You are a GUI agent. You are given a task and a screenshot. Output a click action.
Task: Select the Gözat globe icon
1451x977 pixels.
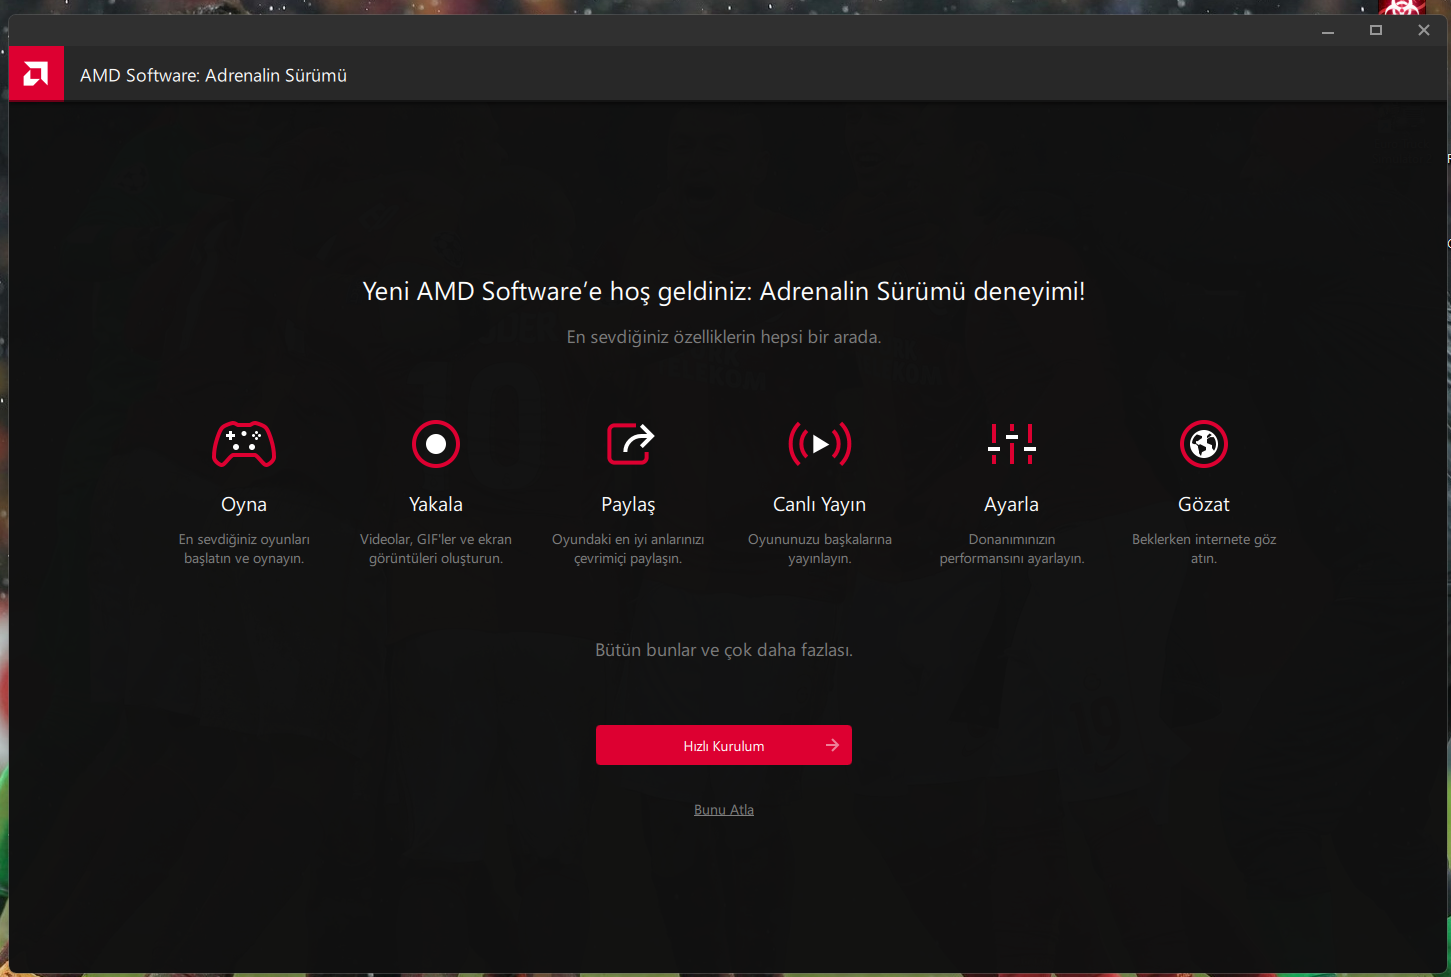(x=1204, y=444)
